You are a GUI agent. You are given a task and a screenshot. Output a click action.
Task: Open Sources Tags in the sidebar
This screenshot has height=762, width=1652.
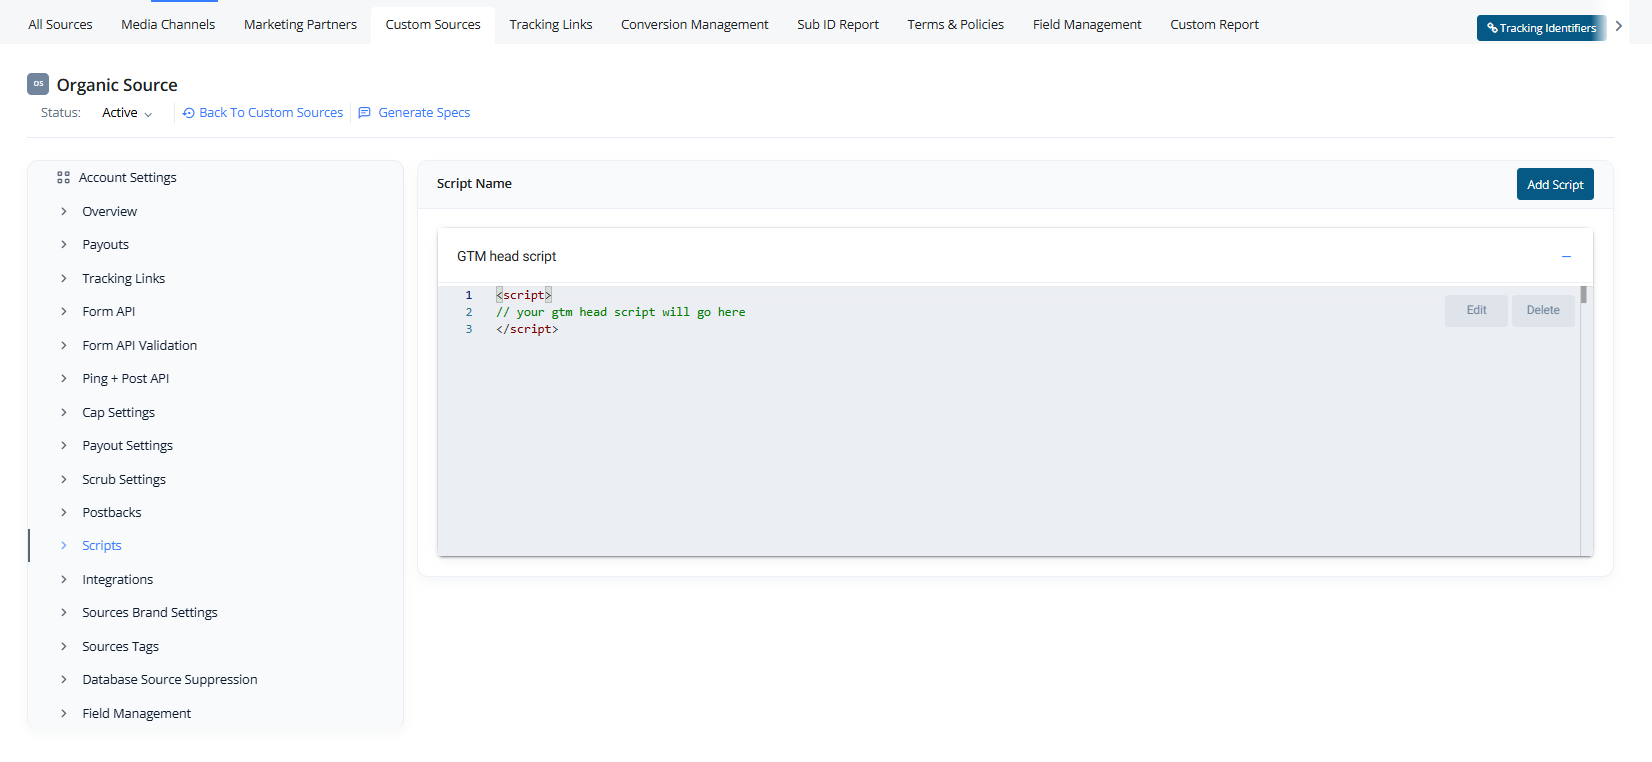tap(121, 646)
